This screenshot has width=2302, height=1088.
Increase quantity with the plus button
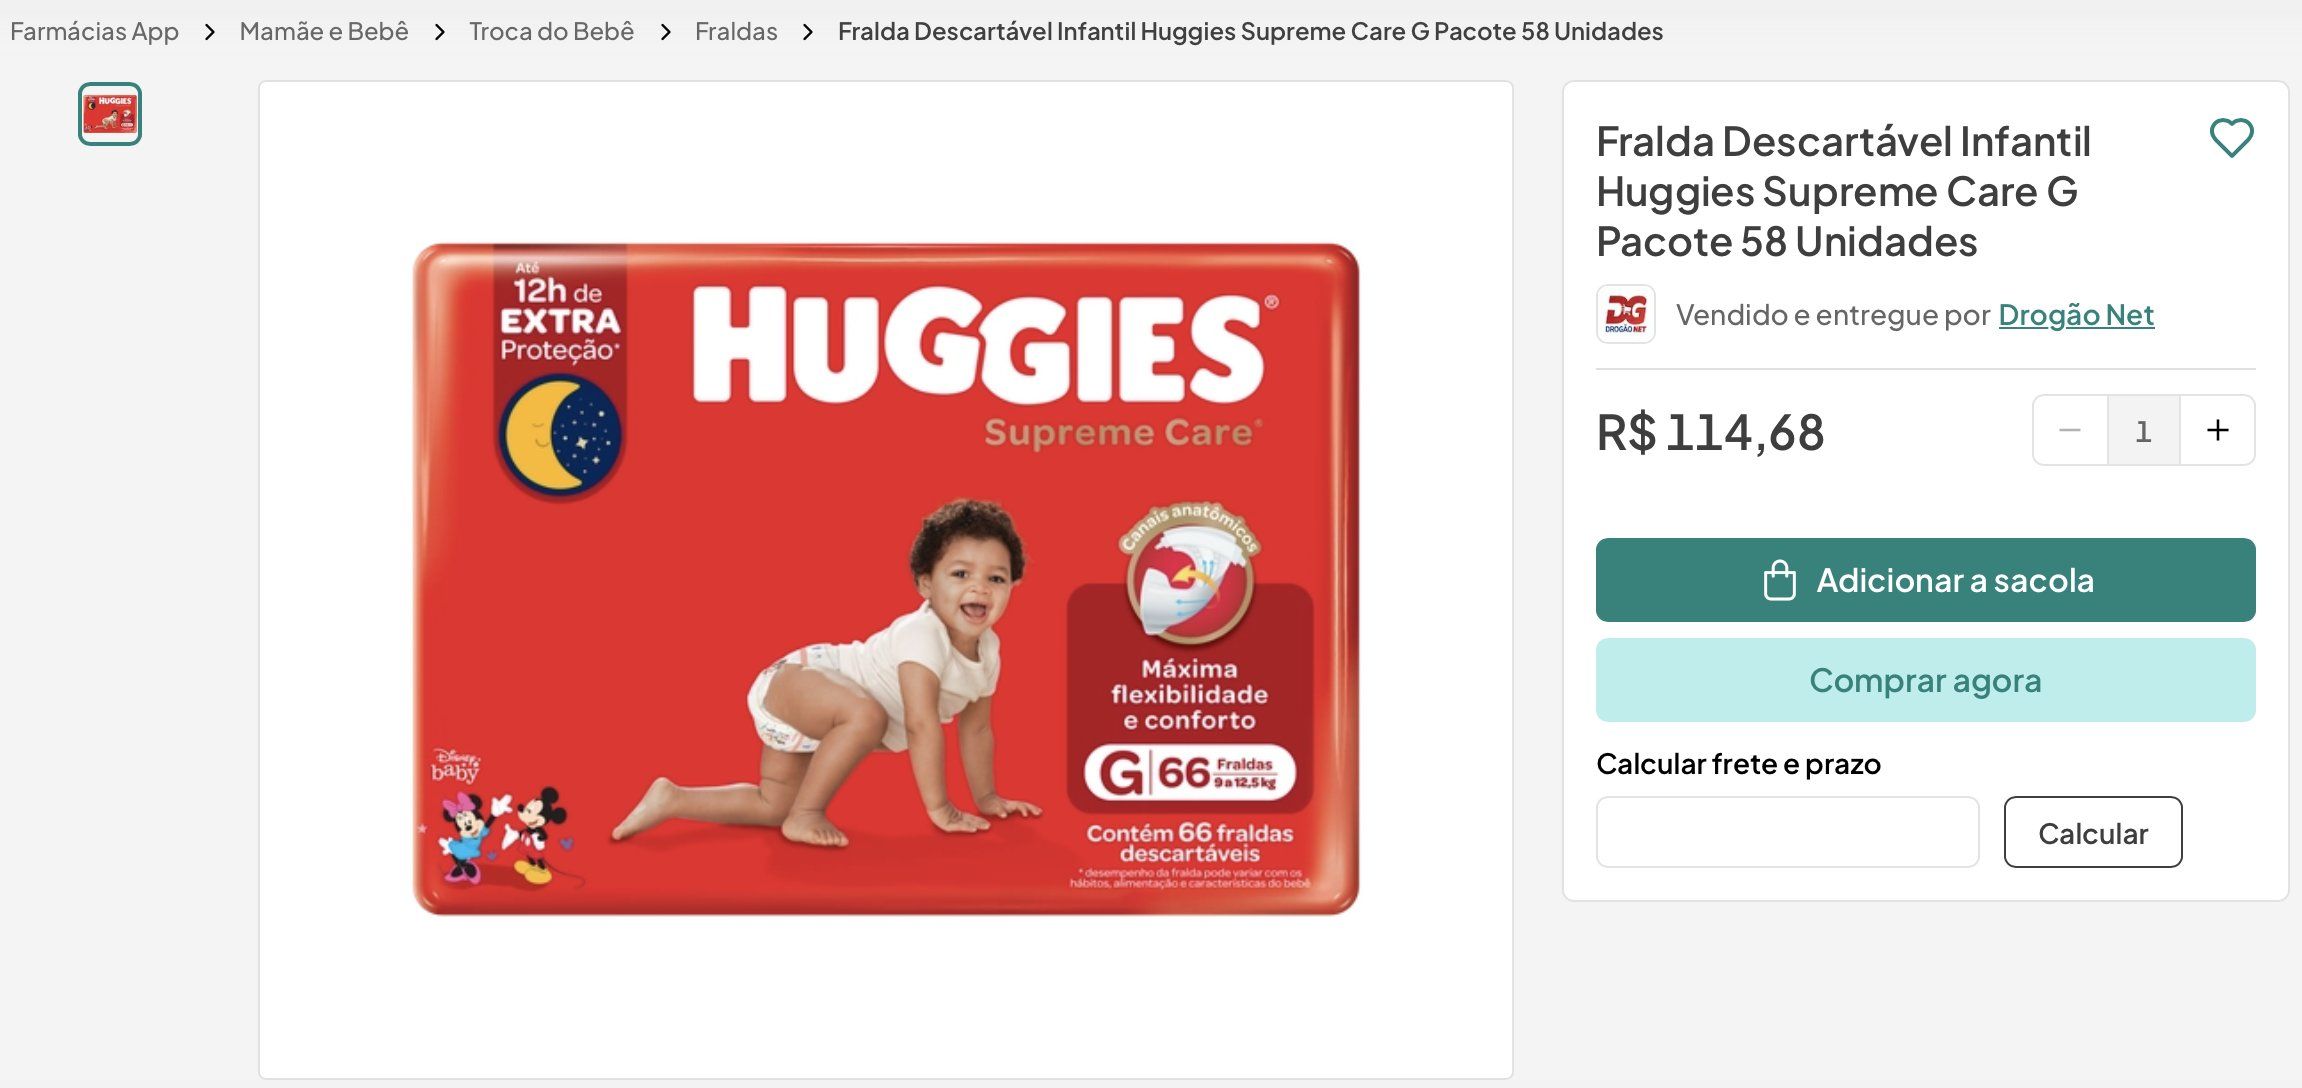coord(2217,430)
